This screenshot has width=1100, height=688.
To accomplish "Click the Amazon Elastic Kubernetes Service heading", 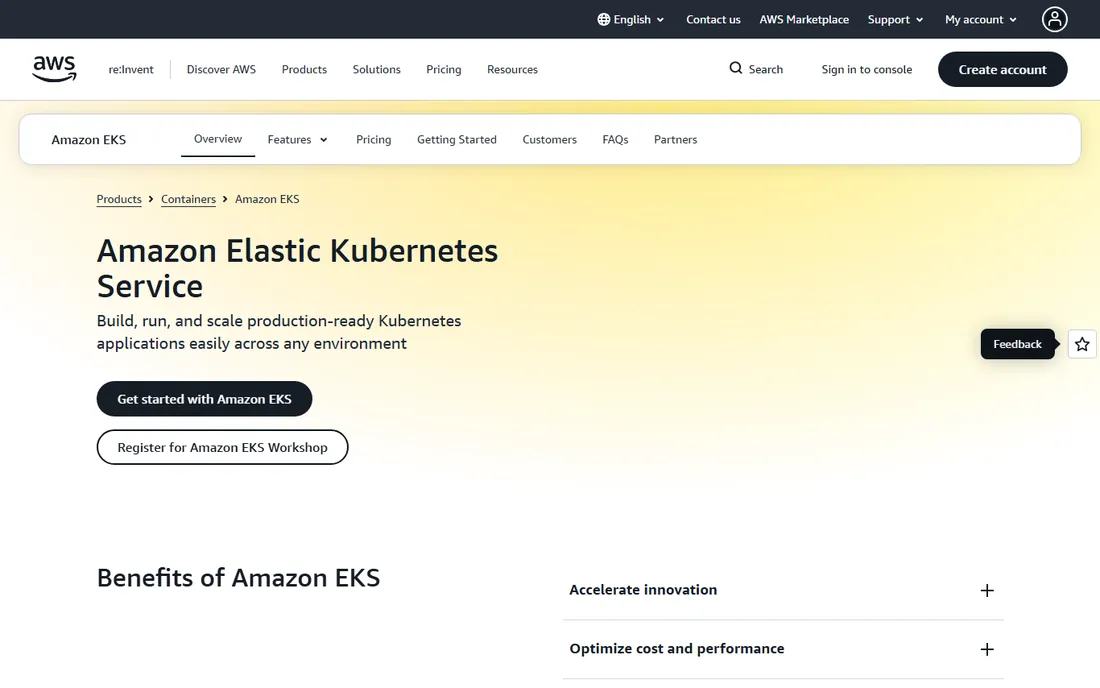I will [297, 269].
